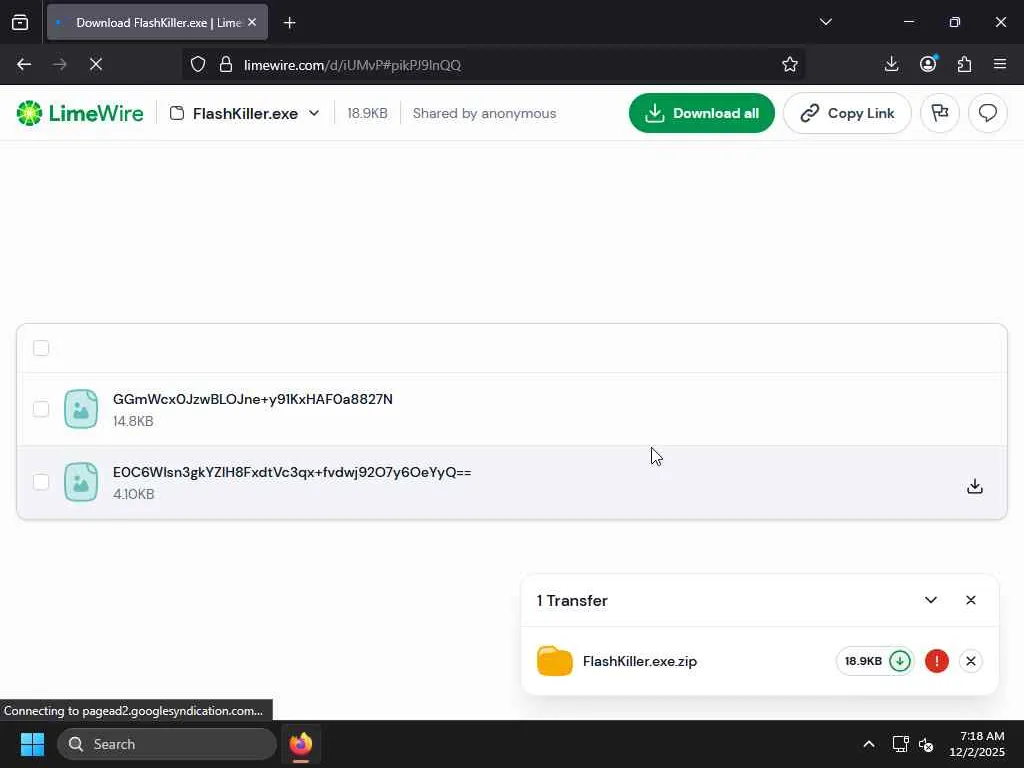
Task: Select the Download FlashKiller.exe tab
Action: pos(157,22)
